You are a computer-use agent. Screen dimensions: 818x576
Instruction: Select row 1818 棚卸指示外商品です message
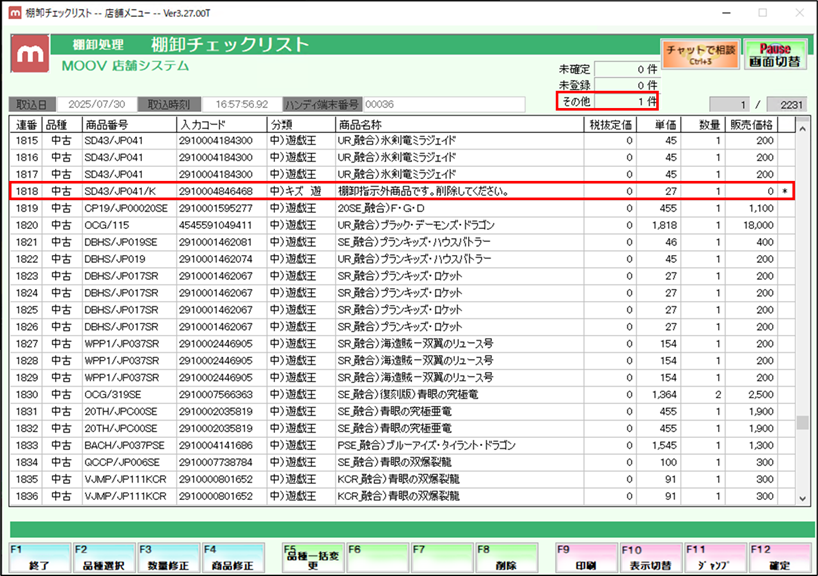click(x=402, y=191)
